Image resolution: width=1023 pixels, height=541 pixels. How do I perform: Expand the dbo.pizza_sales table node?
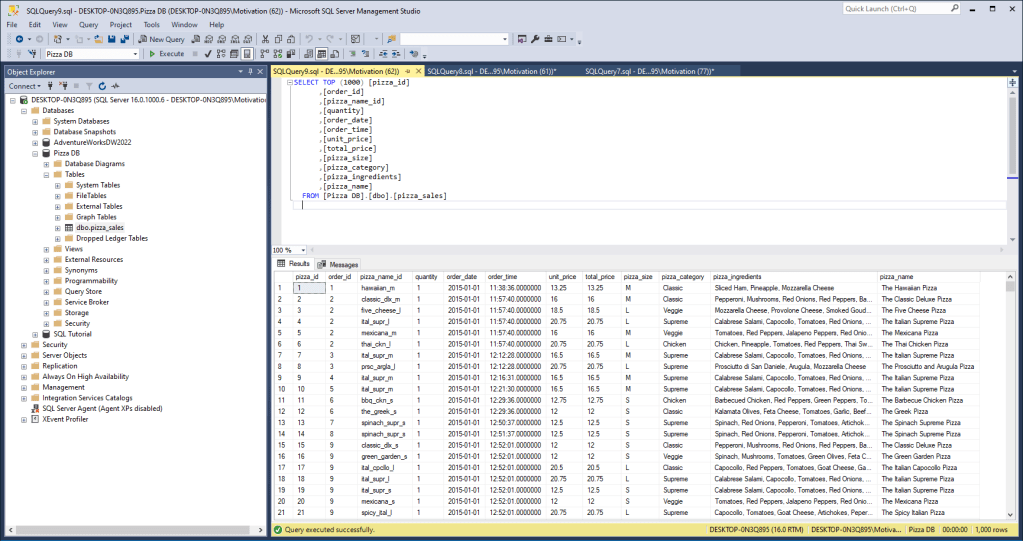(58, 228)
